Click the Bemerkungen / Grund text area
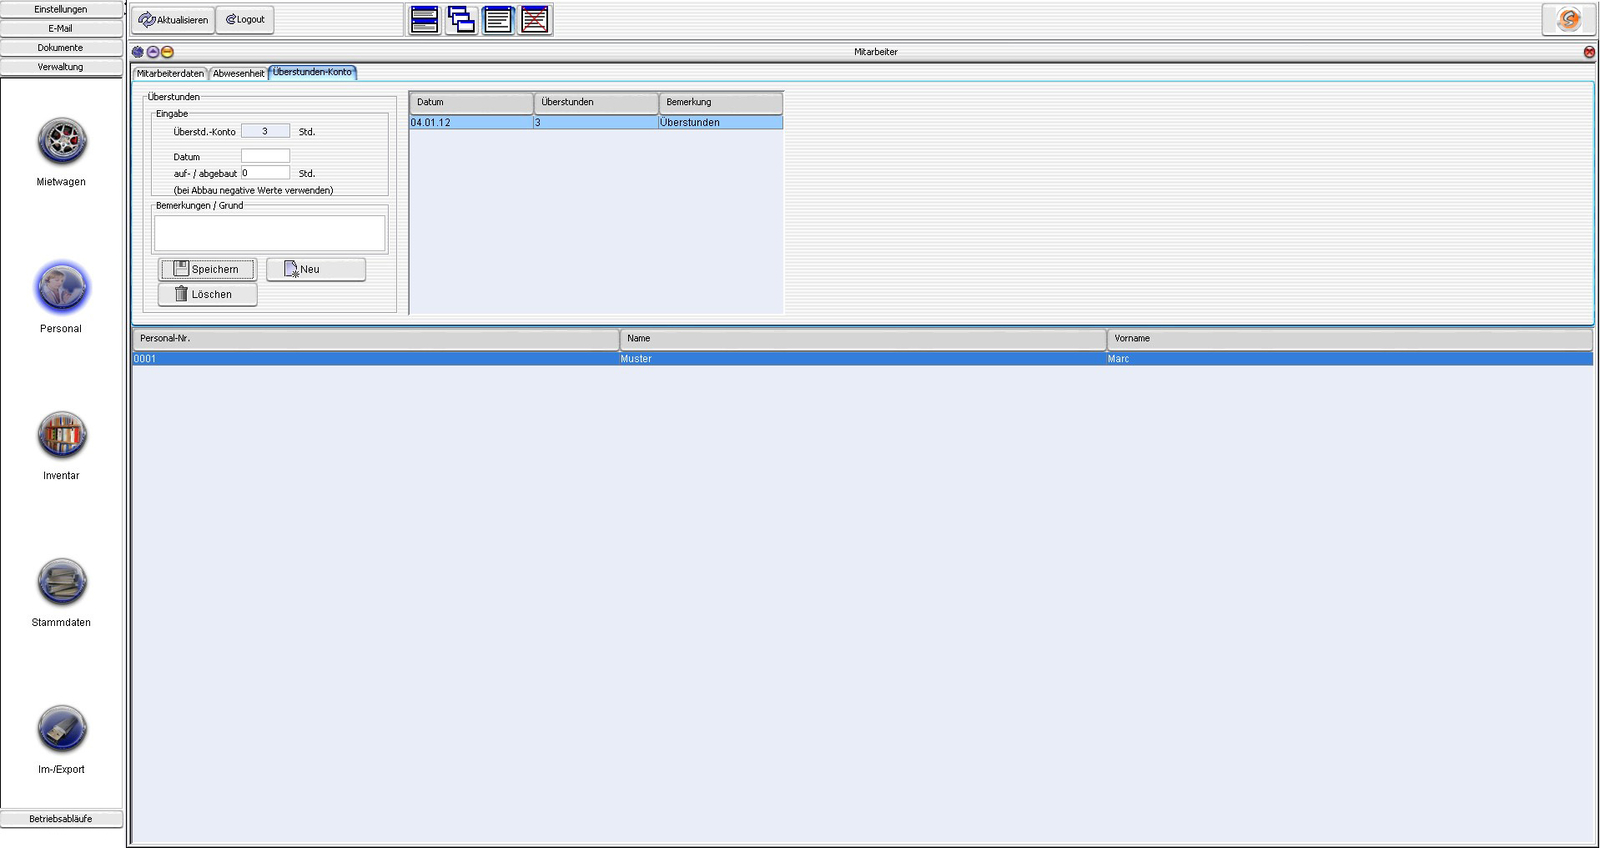1600x848 pixels. point(269,233)
